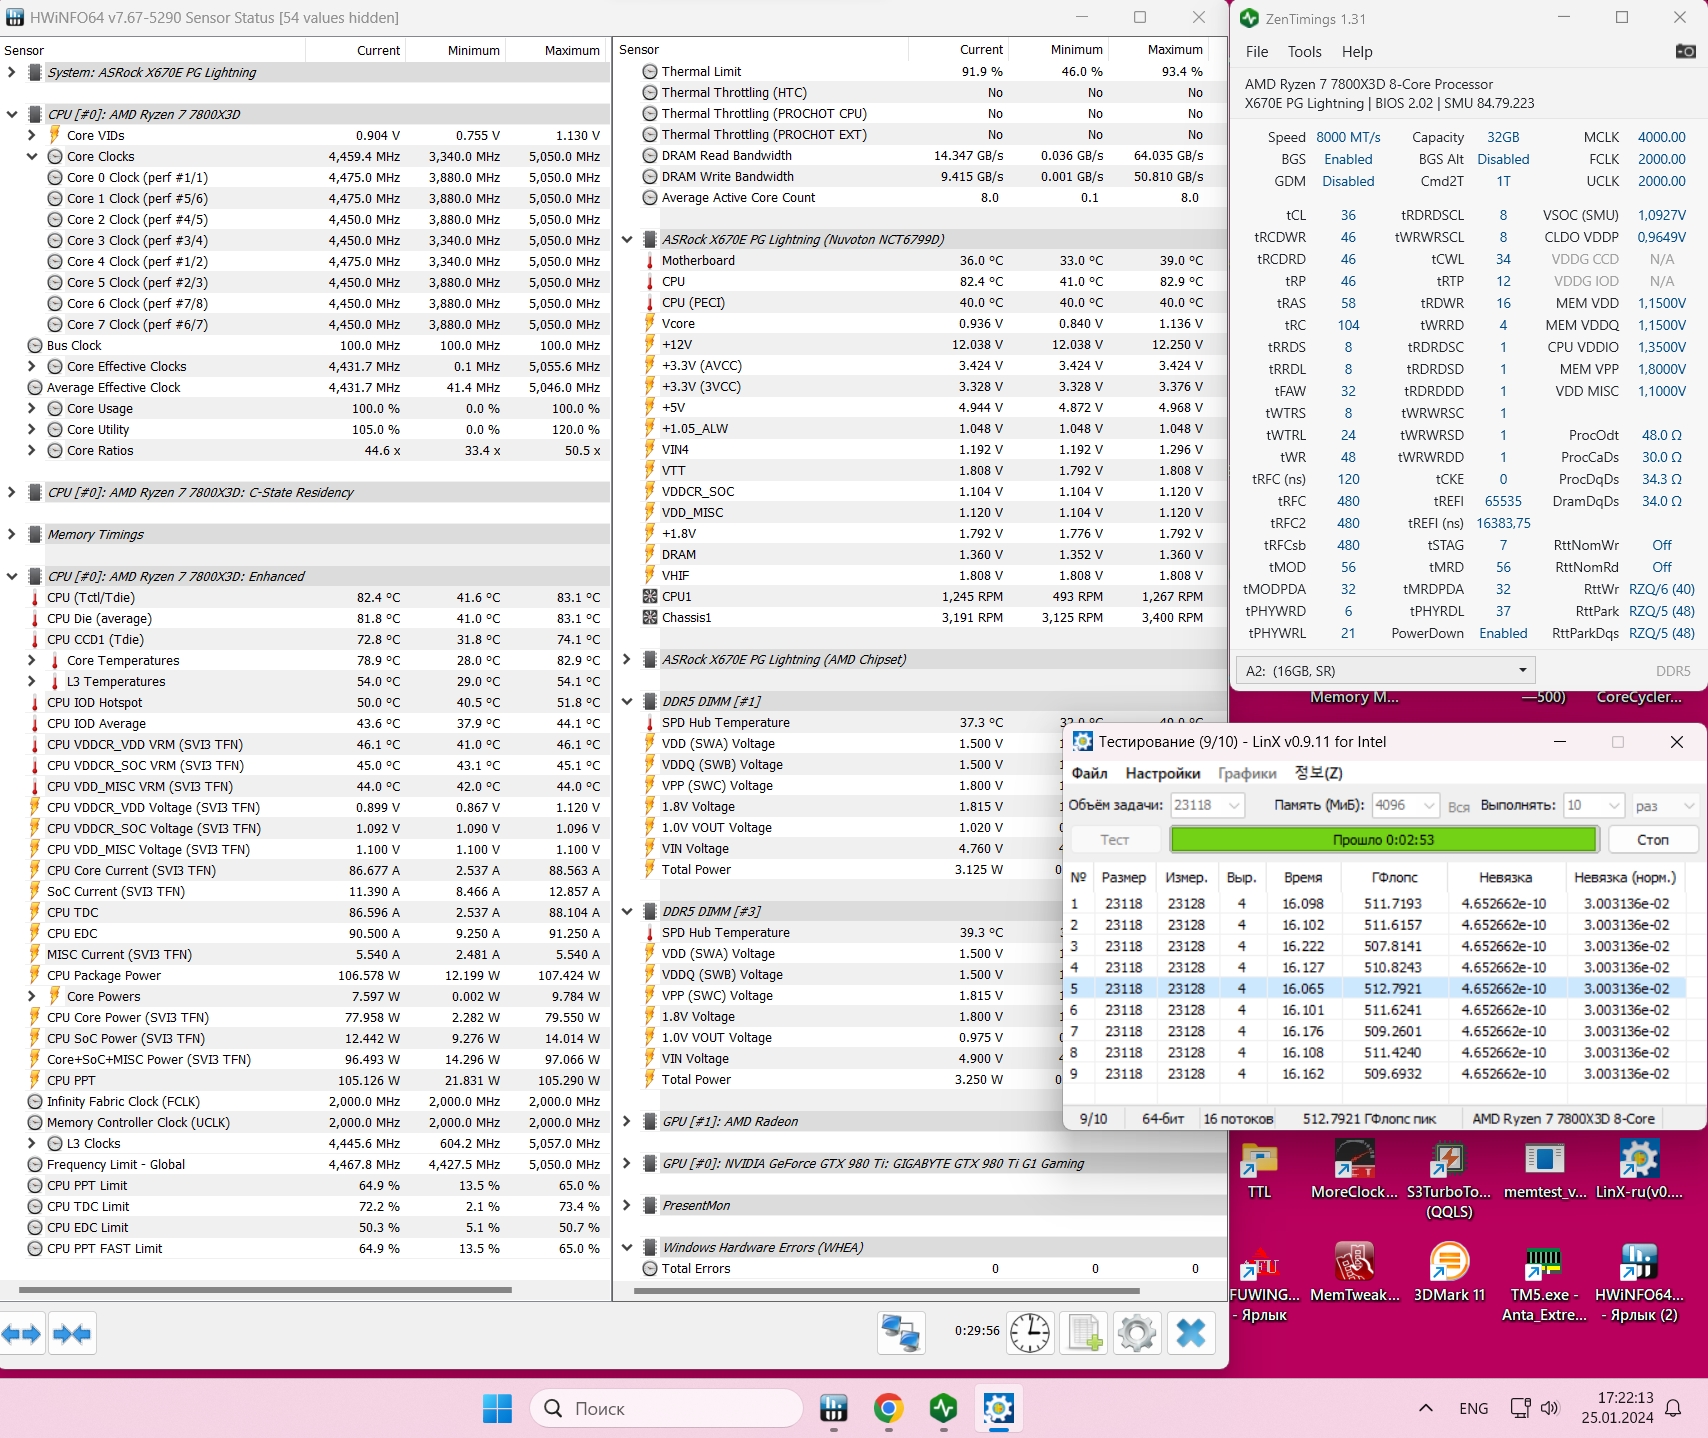Click the clock reset icon in HWiNFO toolbar

[x=1030, y=1333]
